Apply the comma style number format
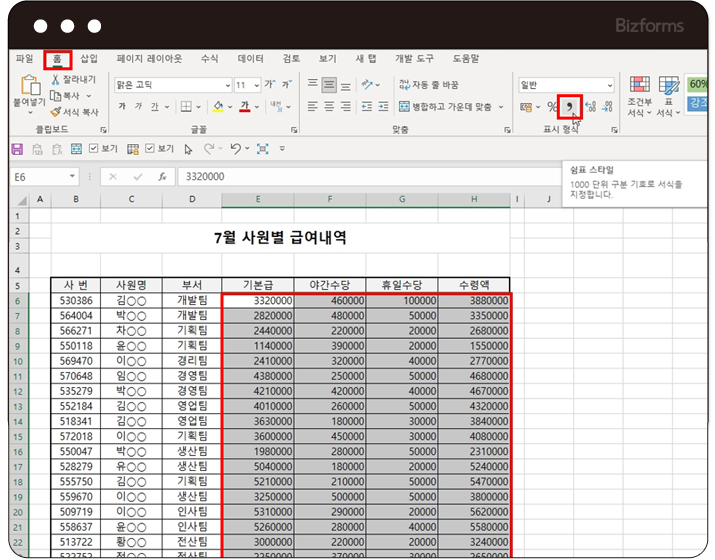The height and width of the screenshot is (560, 715). pyautogui.click(x=569, y=106)
